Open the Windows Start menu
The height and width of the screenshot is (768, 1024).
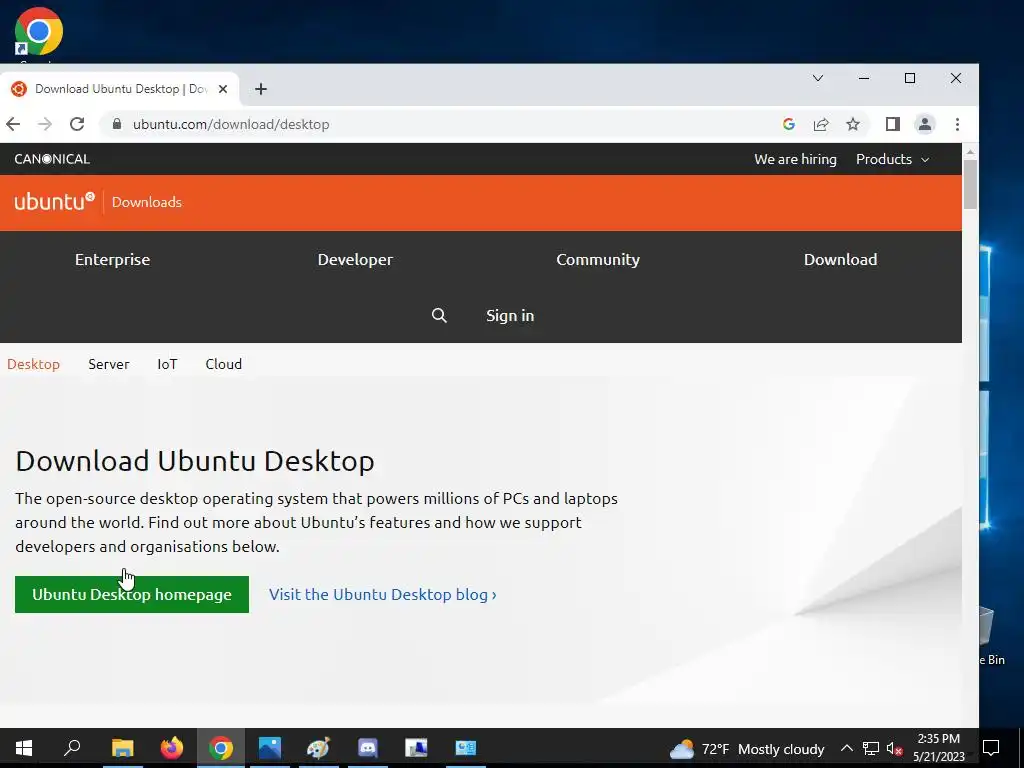coord(24,748)
